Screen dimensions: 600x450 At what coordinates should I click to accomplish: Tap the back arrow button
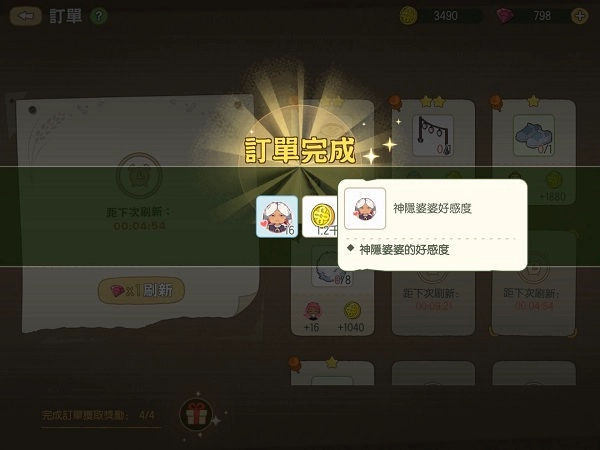click(x=25, y=16)
